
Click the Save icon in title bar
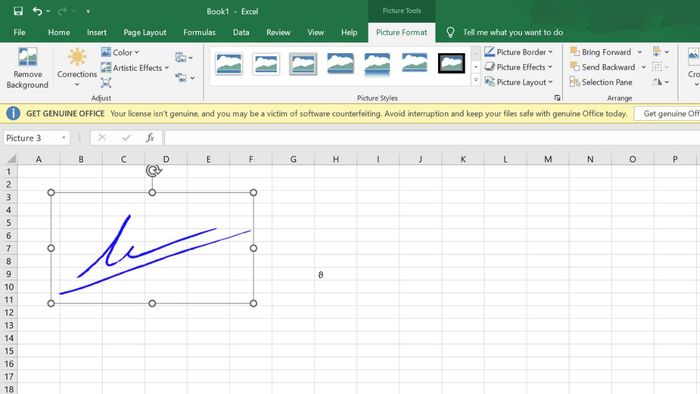pos(18,11)
